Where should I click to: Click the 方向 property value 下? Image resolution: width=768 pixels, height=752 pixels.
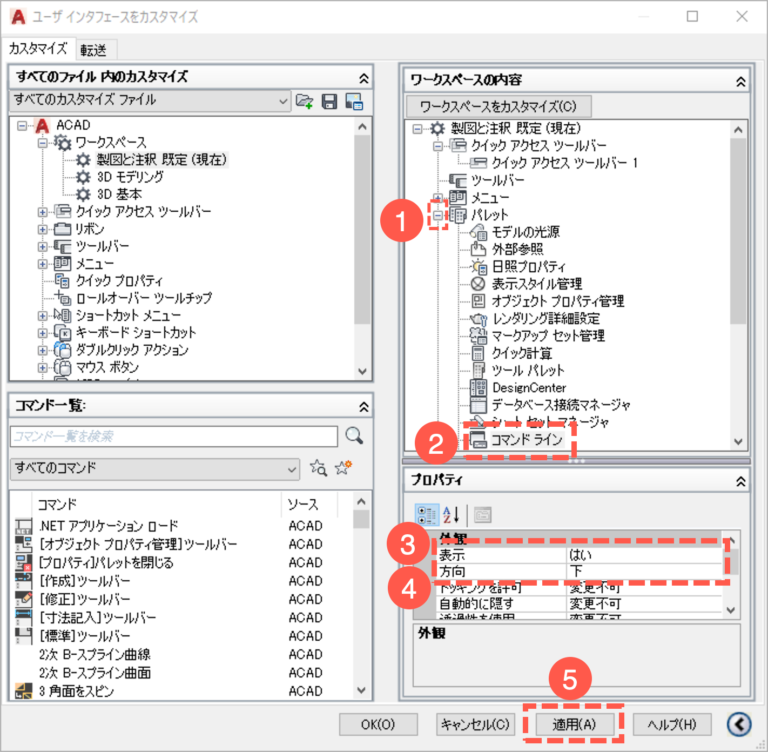[645, 571]
